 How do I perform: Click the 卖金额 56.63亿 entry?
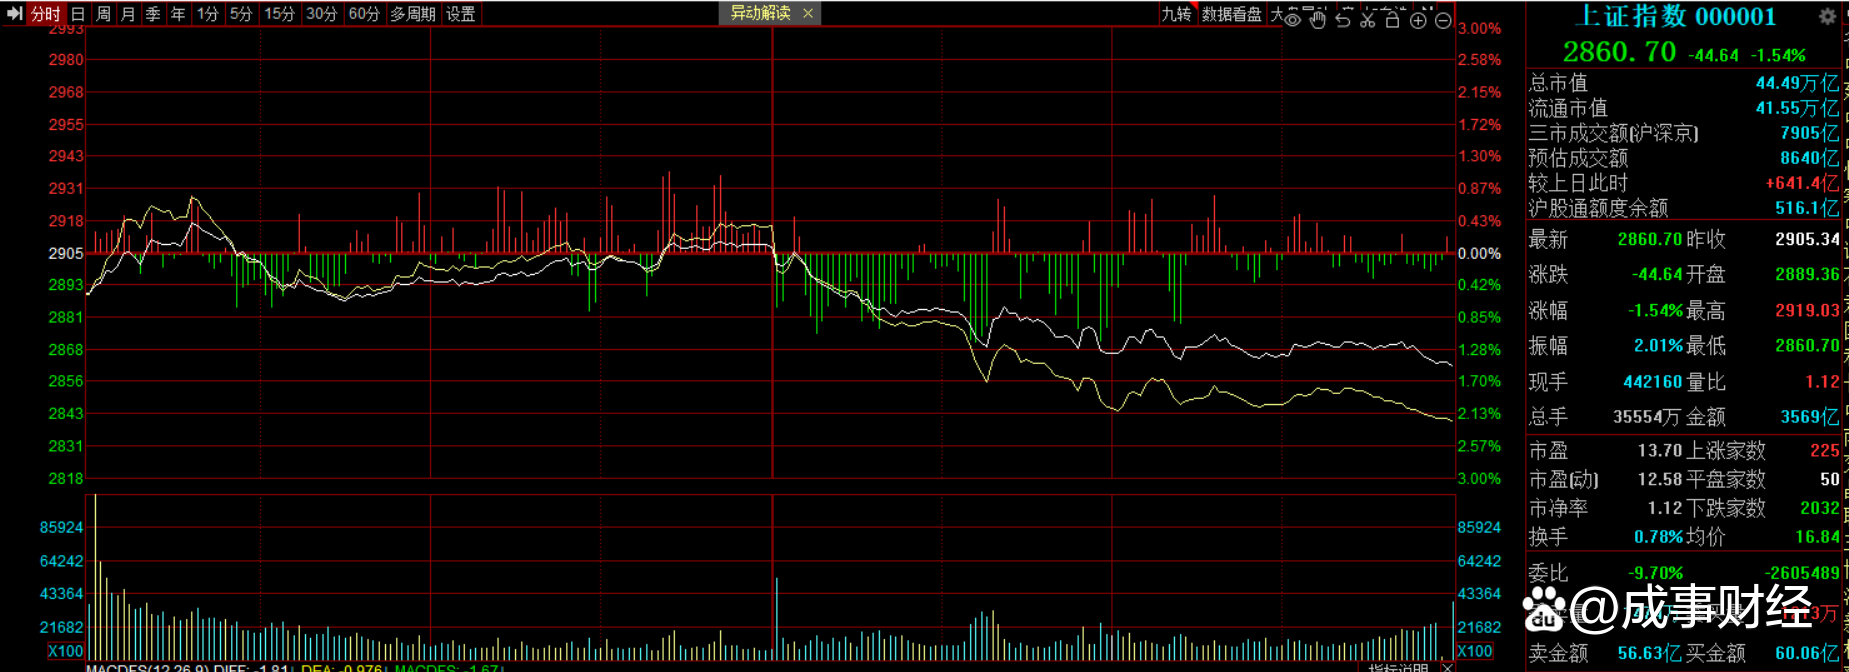click(1604, 653)
